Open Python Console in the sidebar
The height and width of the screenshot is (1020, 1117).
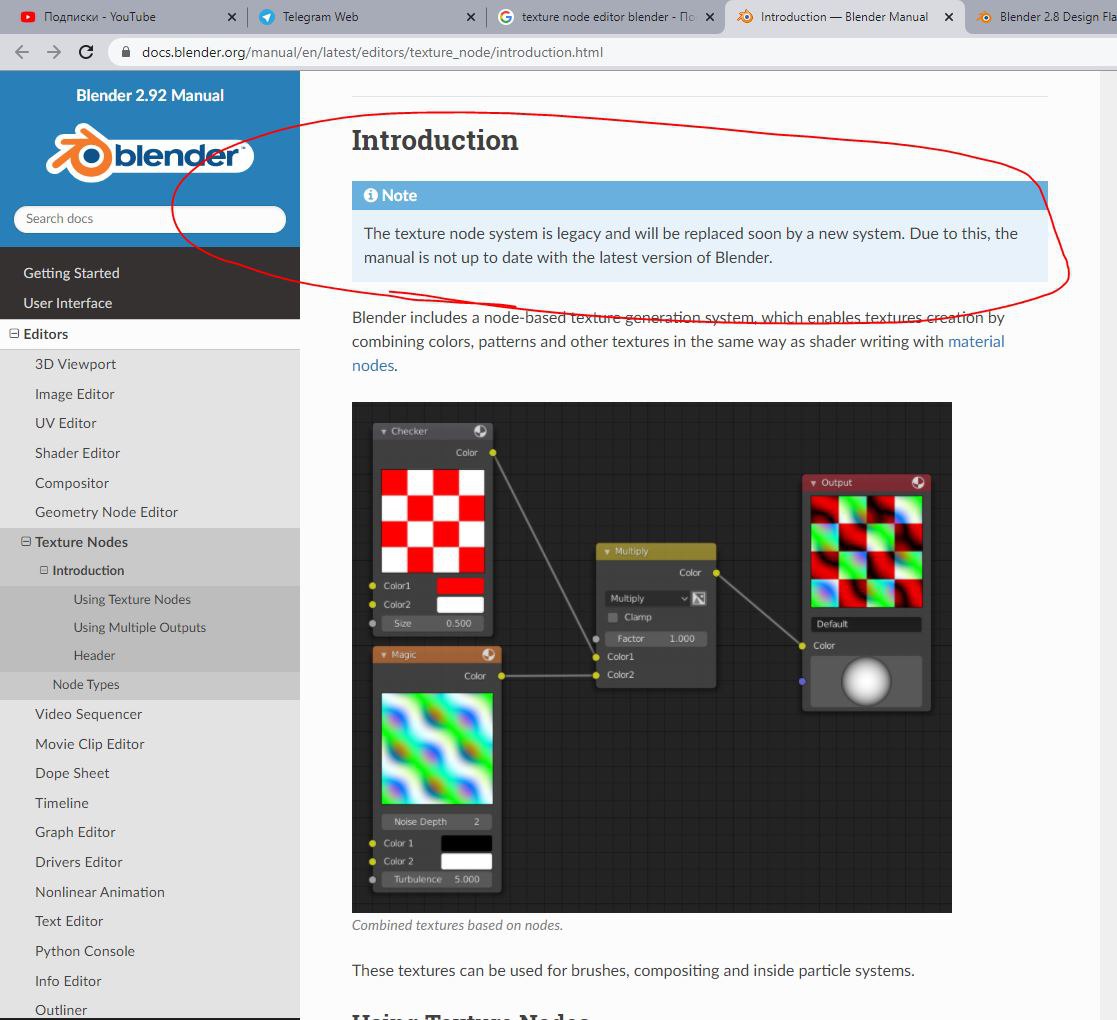[x=85, y=951]
